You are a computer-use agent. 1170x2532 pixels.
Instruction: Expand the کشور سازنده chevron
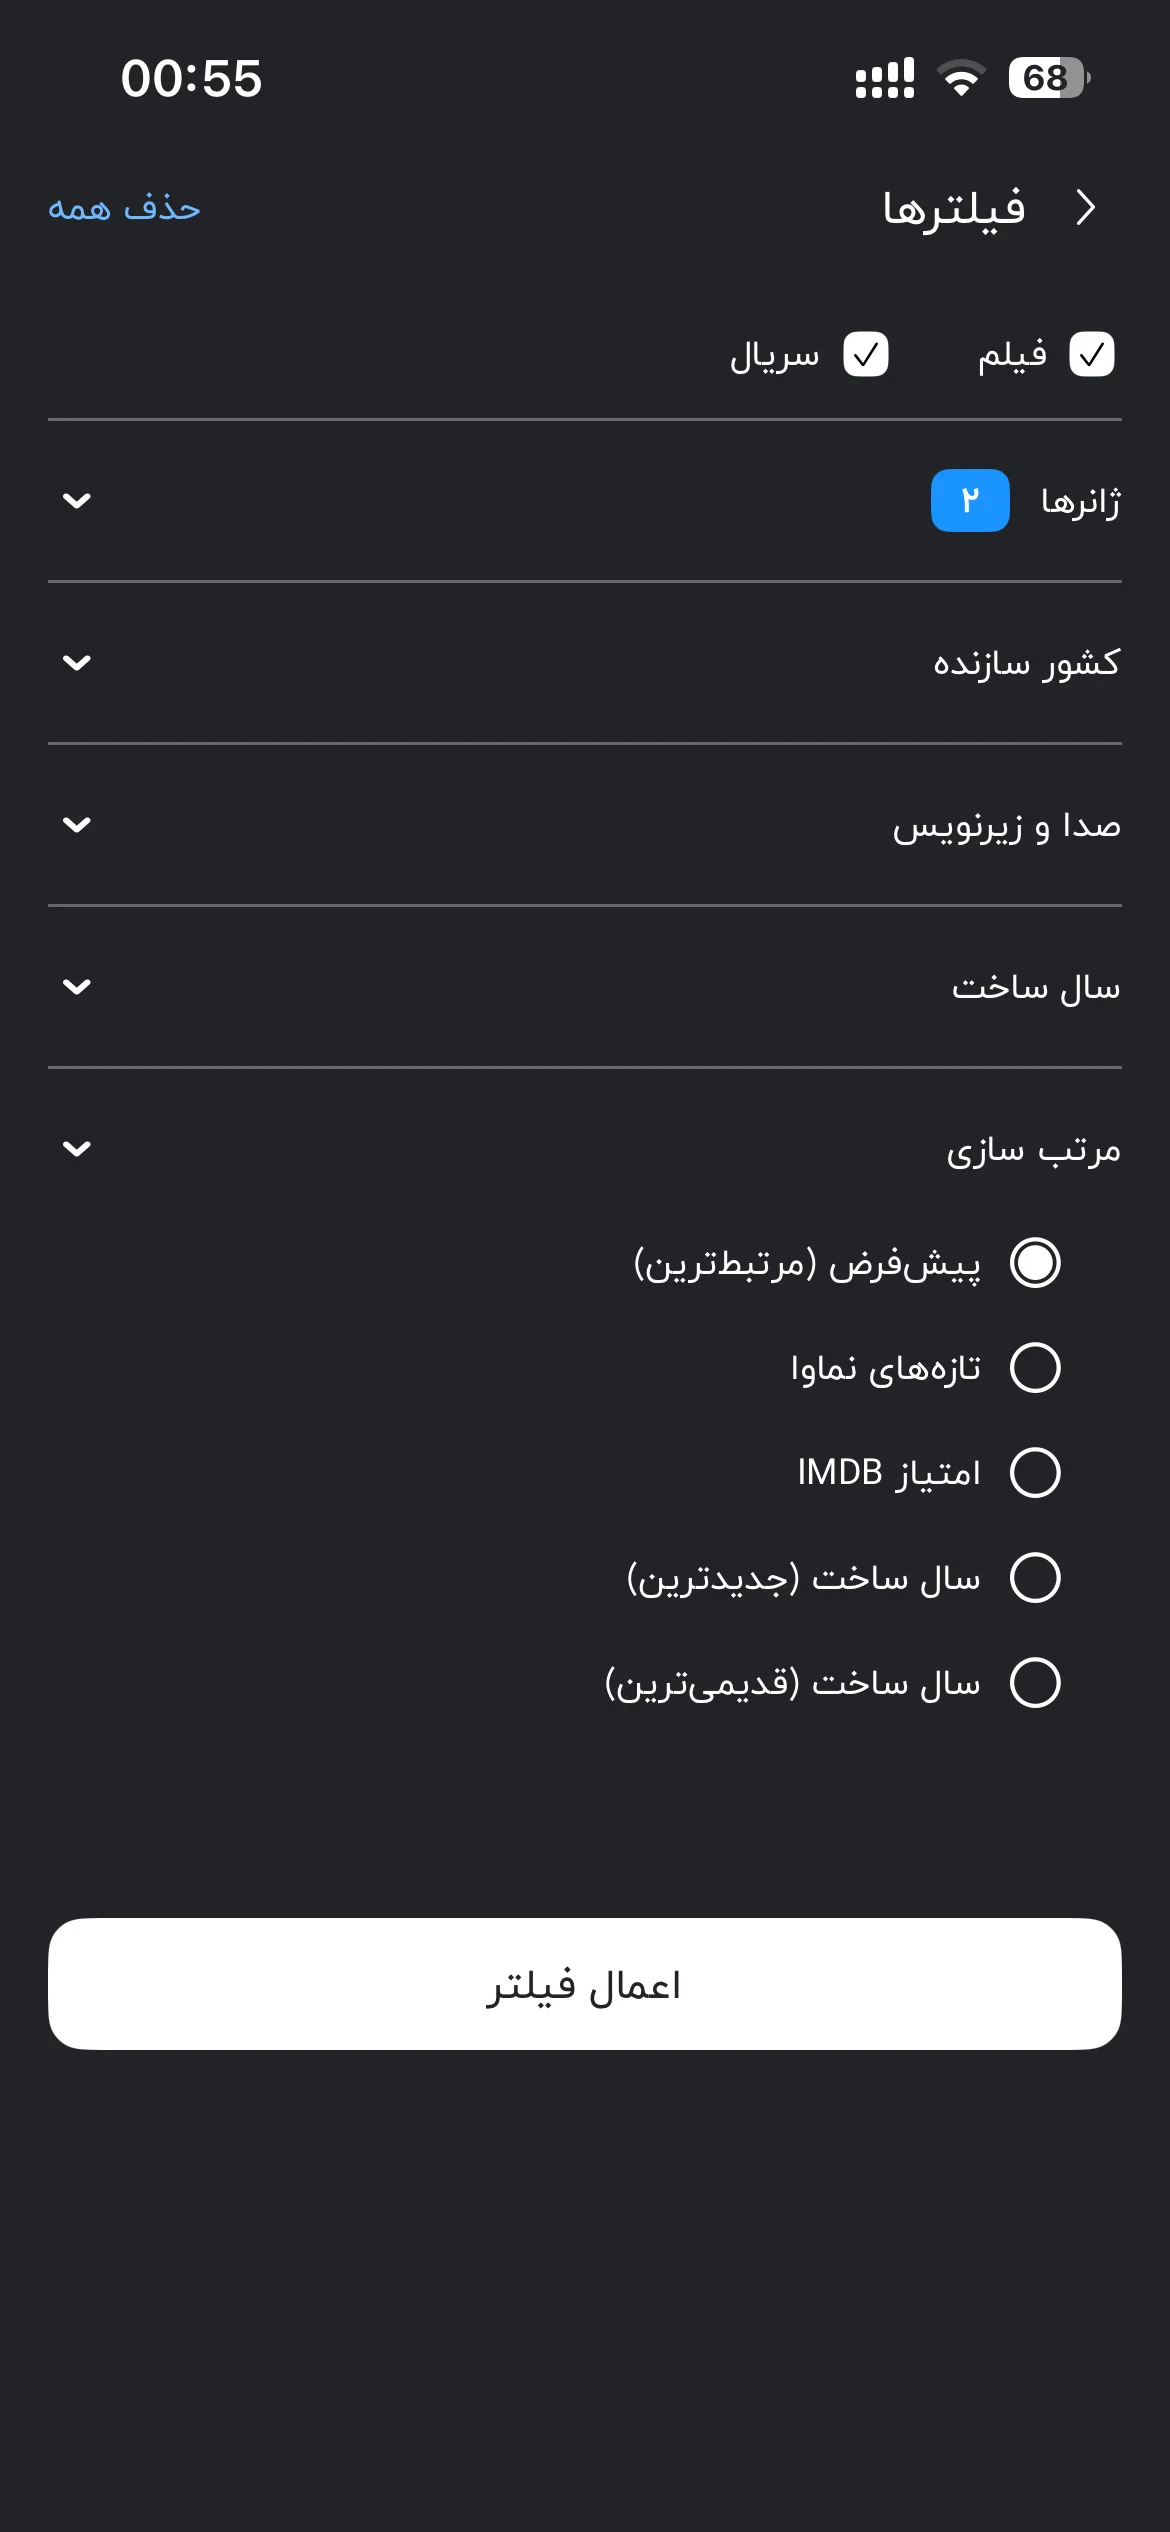point(77,662)
